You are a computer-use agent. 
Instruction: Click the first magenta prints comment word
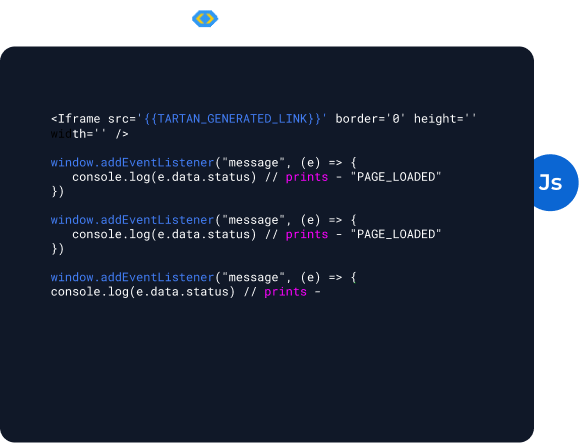pos(307,177)
